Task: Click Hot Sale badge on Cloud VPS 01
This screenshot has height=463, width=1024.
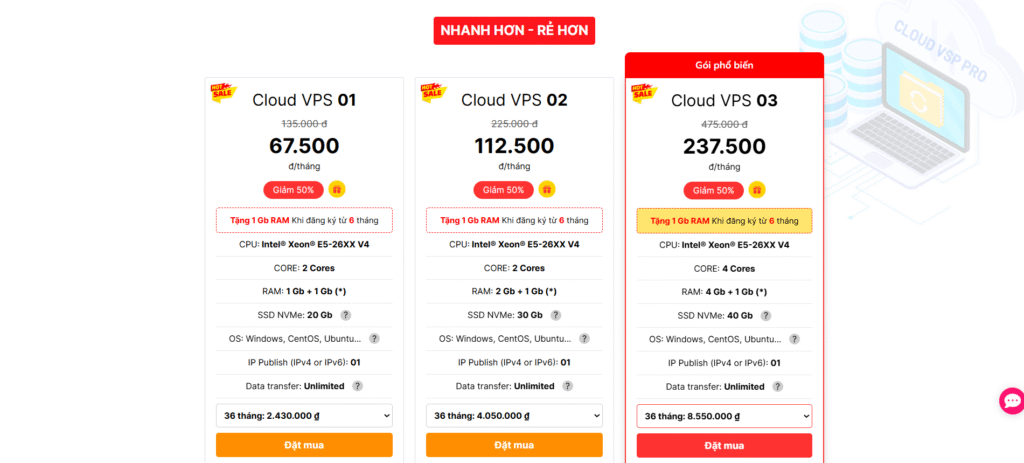Action: tap(222, 92)
